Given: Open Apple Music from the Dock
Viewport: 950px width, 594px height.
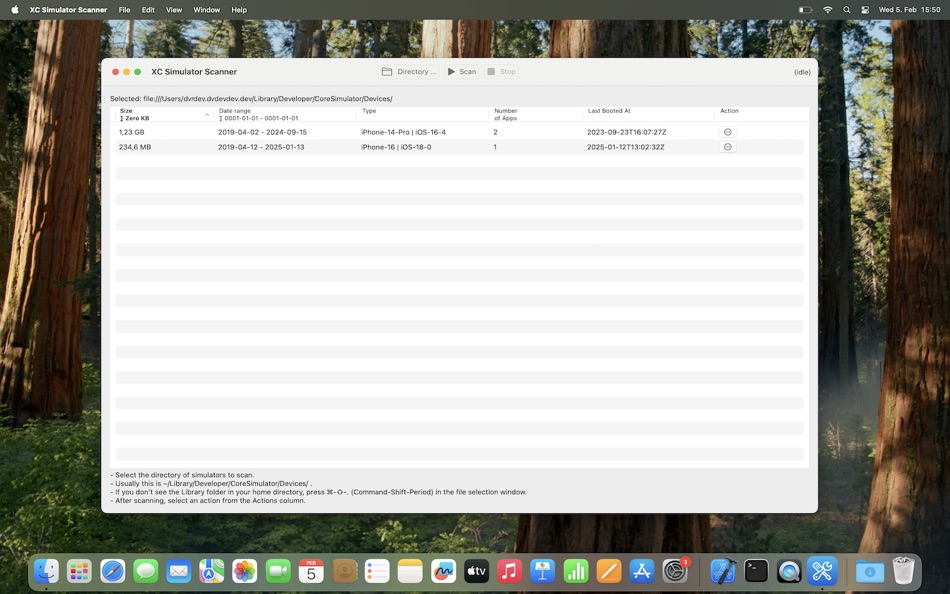Looking at the screenshot, I should click(x=508, y=571).
